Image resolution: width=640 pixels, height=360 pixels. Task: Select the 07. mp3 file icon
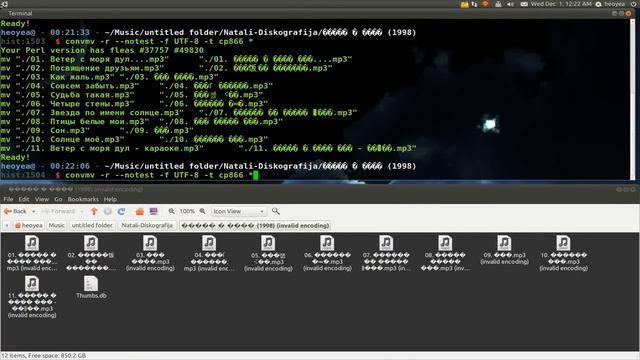click(386, 243)
